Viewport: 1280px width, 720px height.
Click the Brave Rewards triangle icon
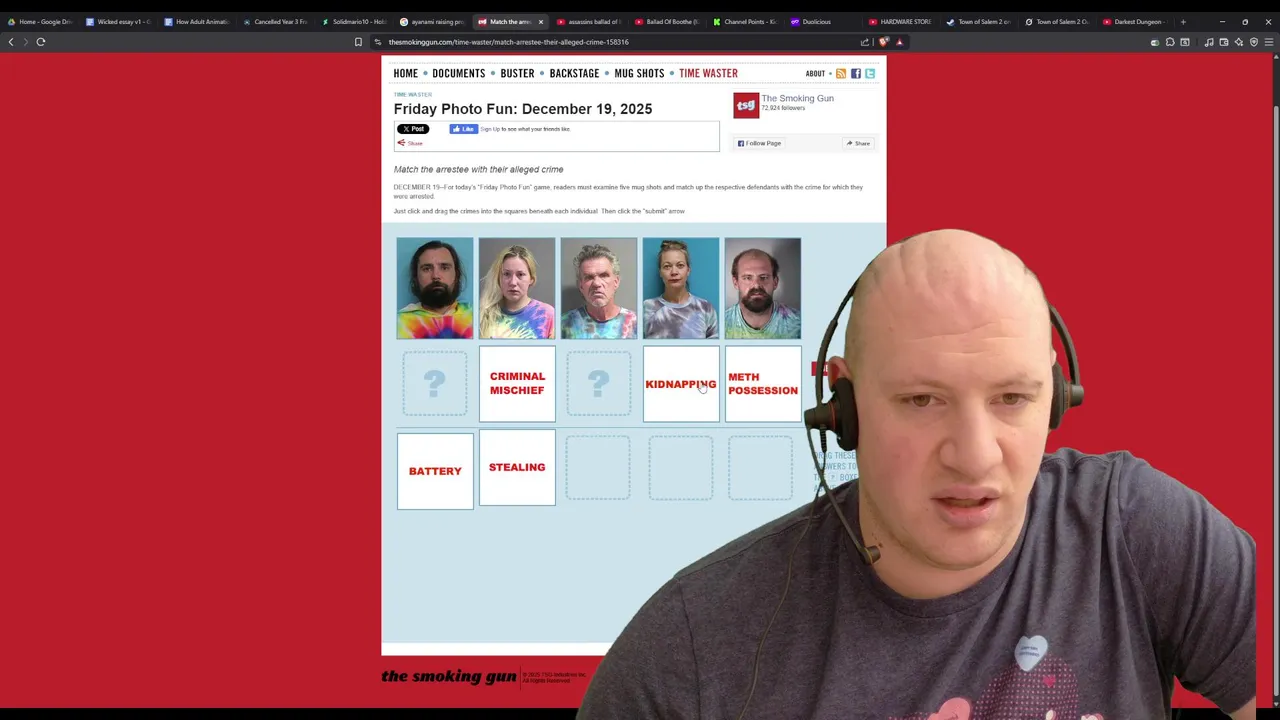[899, 42]
